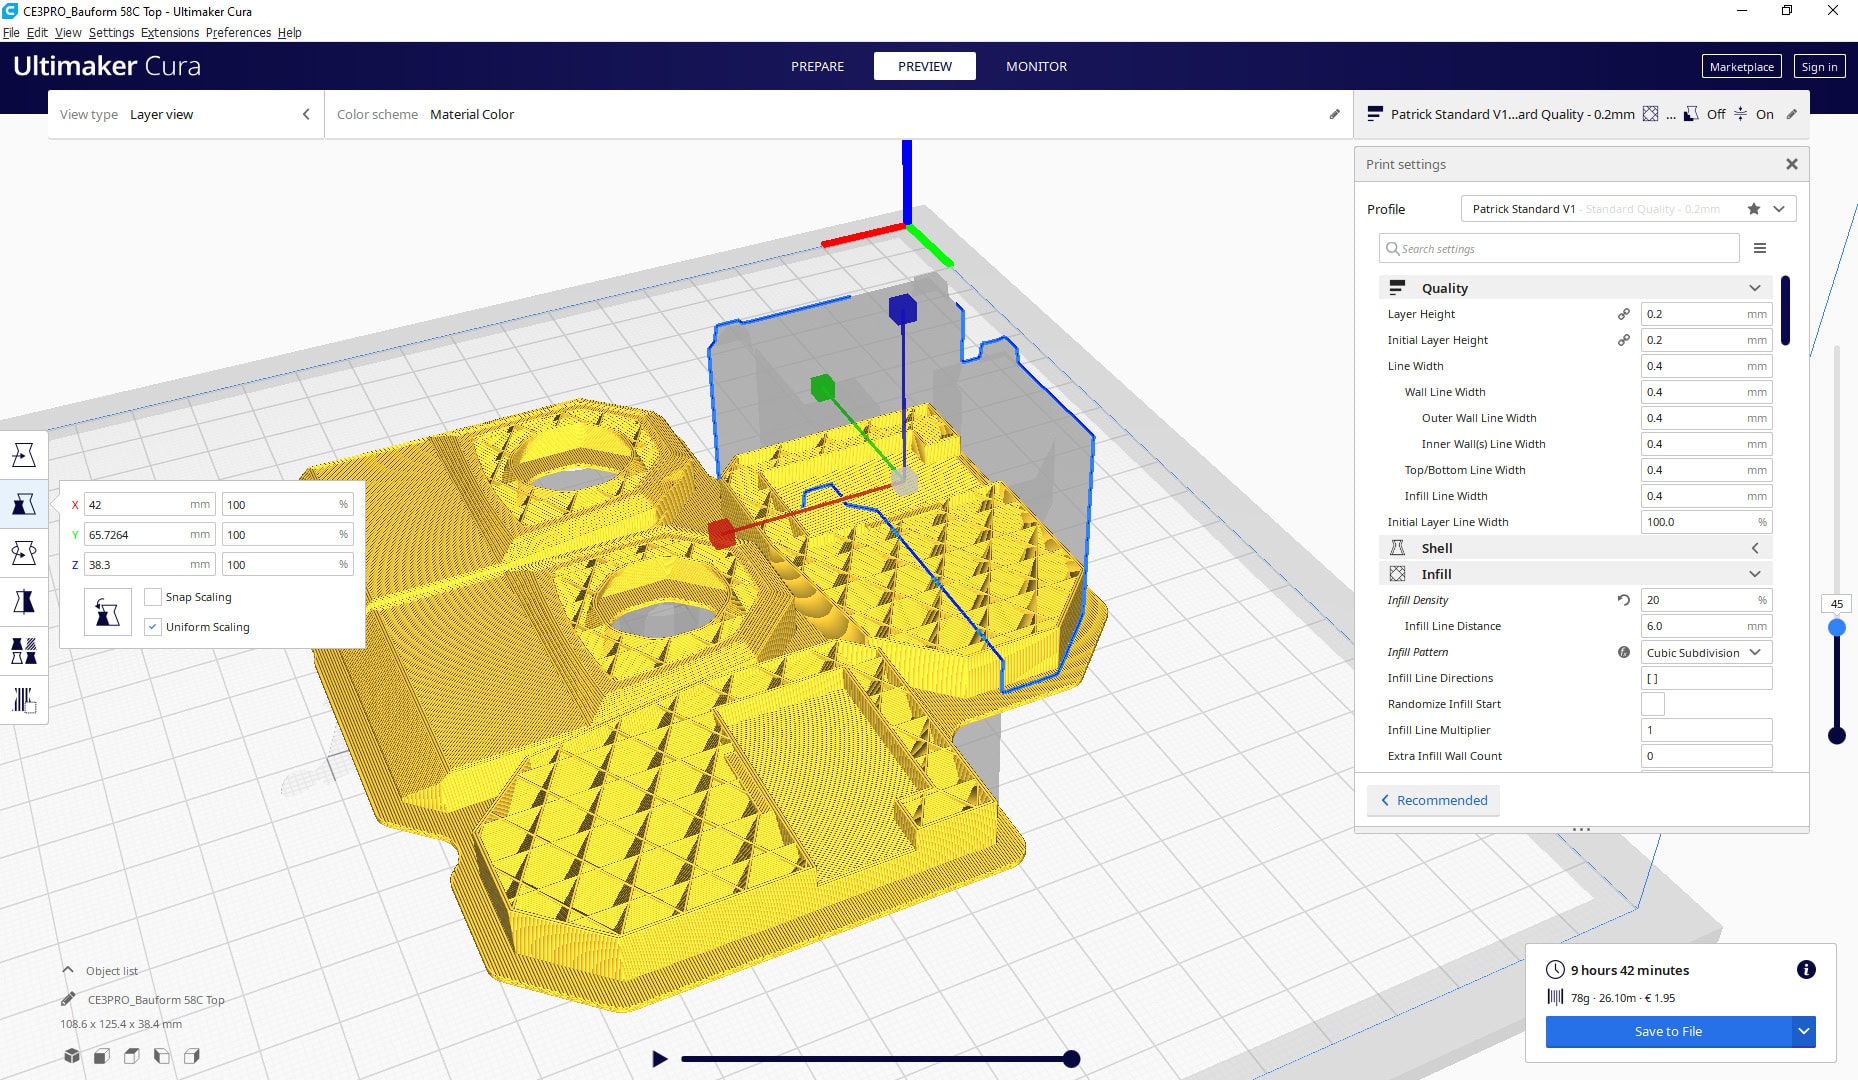
Task: Click the simulation path slider handle
Action: (1071, 1058)
